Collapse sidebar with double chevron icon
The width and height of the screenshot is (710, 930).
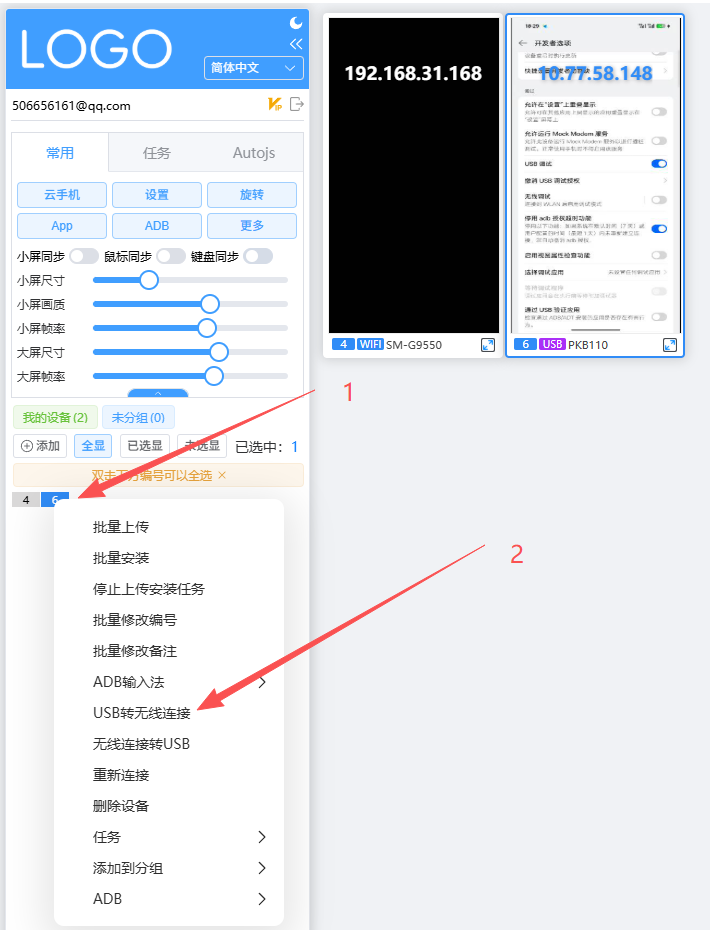296,44
